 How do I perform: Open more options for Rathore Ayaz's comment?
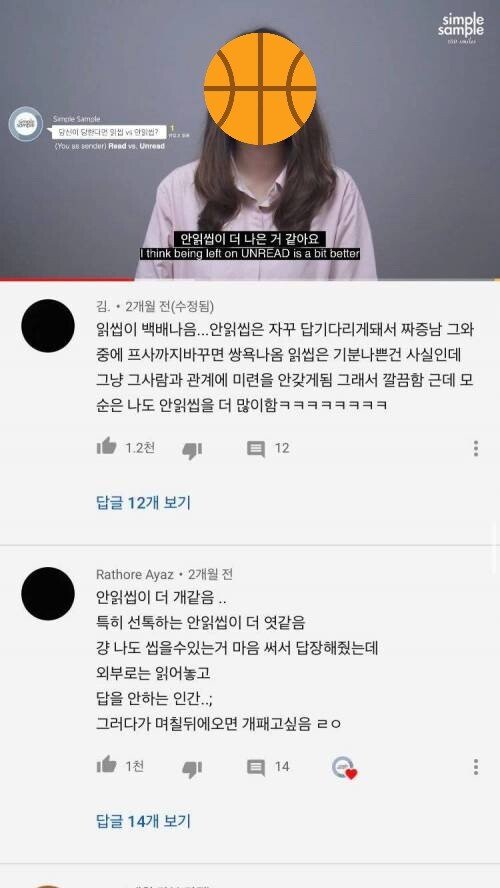[476, 766]
